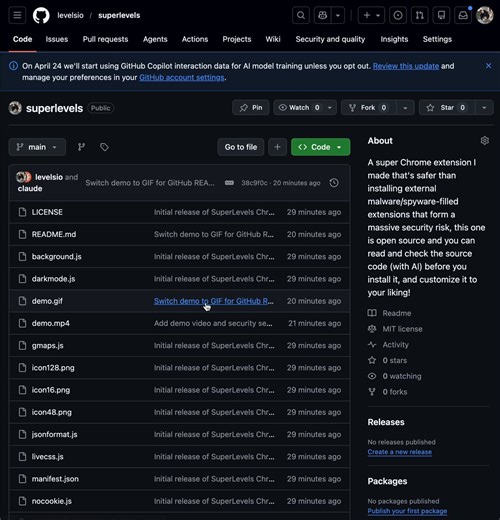
Task: Open the hamburger navigation menu
Action: (x=17, y=15)
